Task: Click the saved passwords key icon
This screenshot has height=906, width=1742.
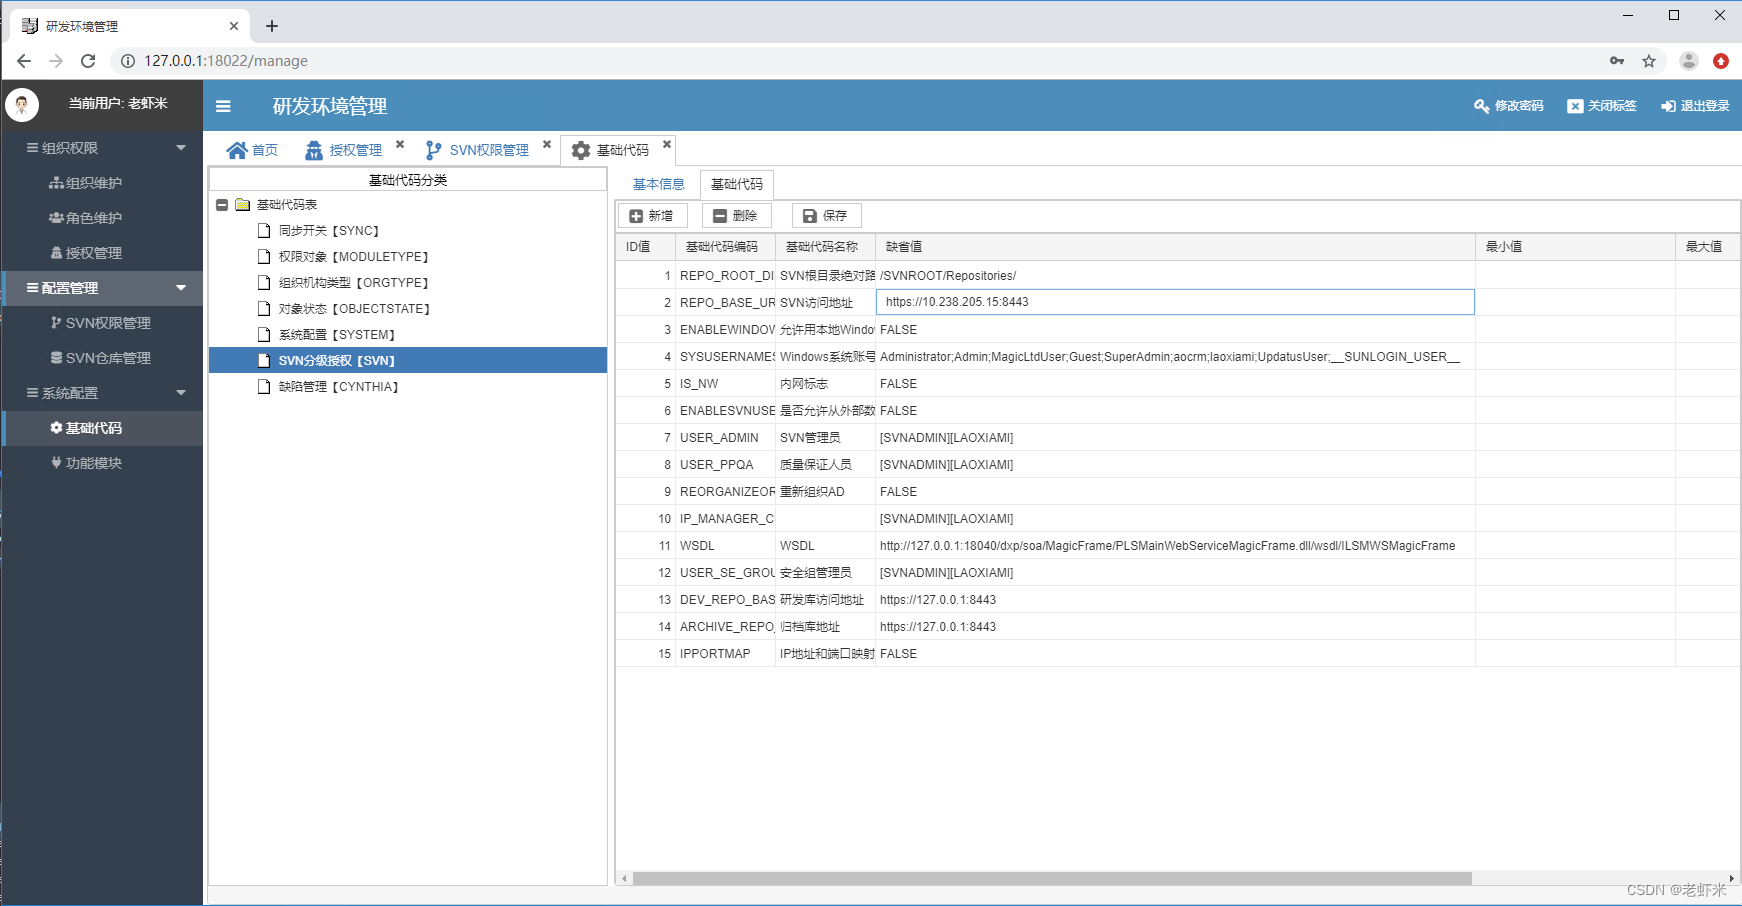Action: [1617, 61]
